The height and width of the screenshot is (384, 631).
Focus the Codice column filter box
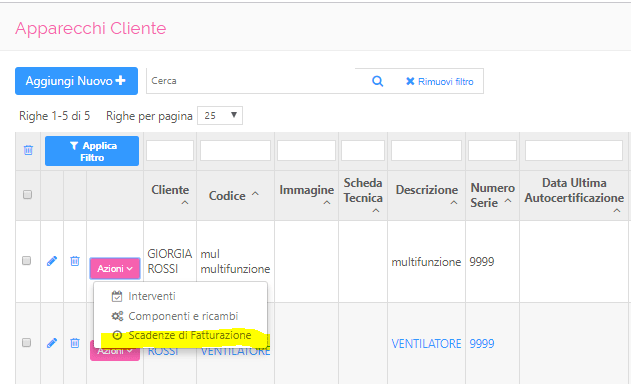pos(235,151)
